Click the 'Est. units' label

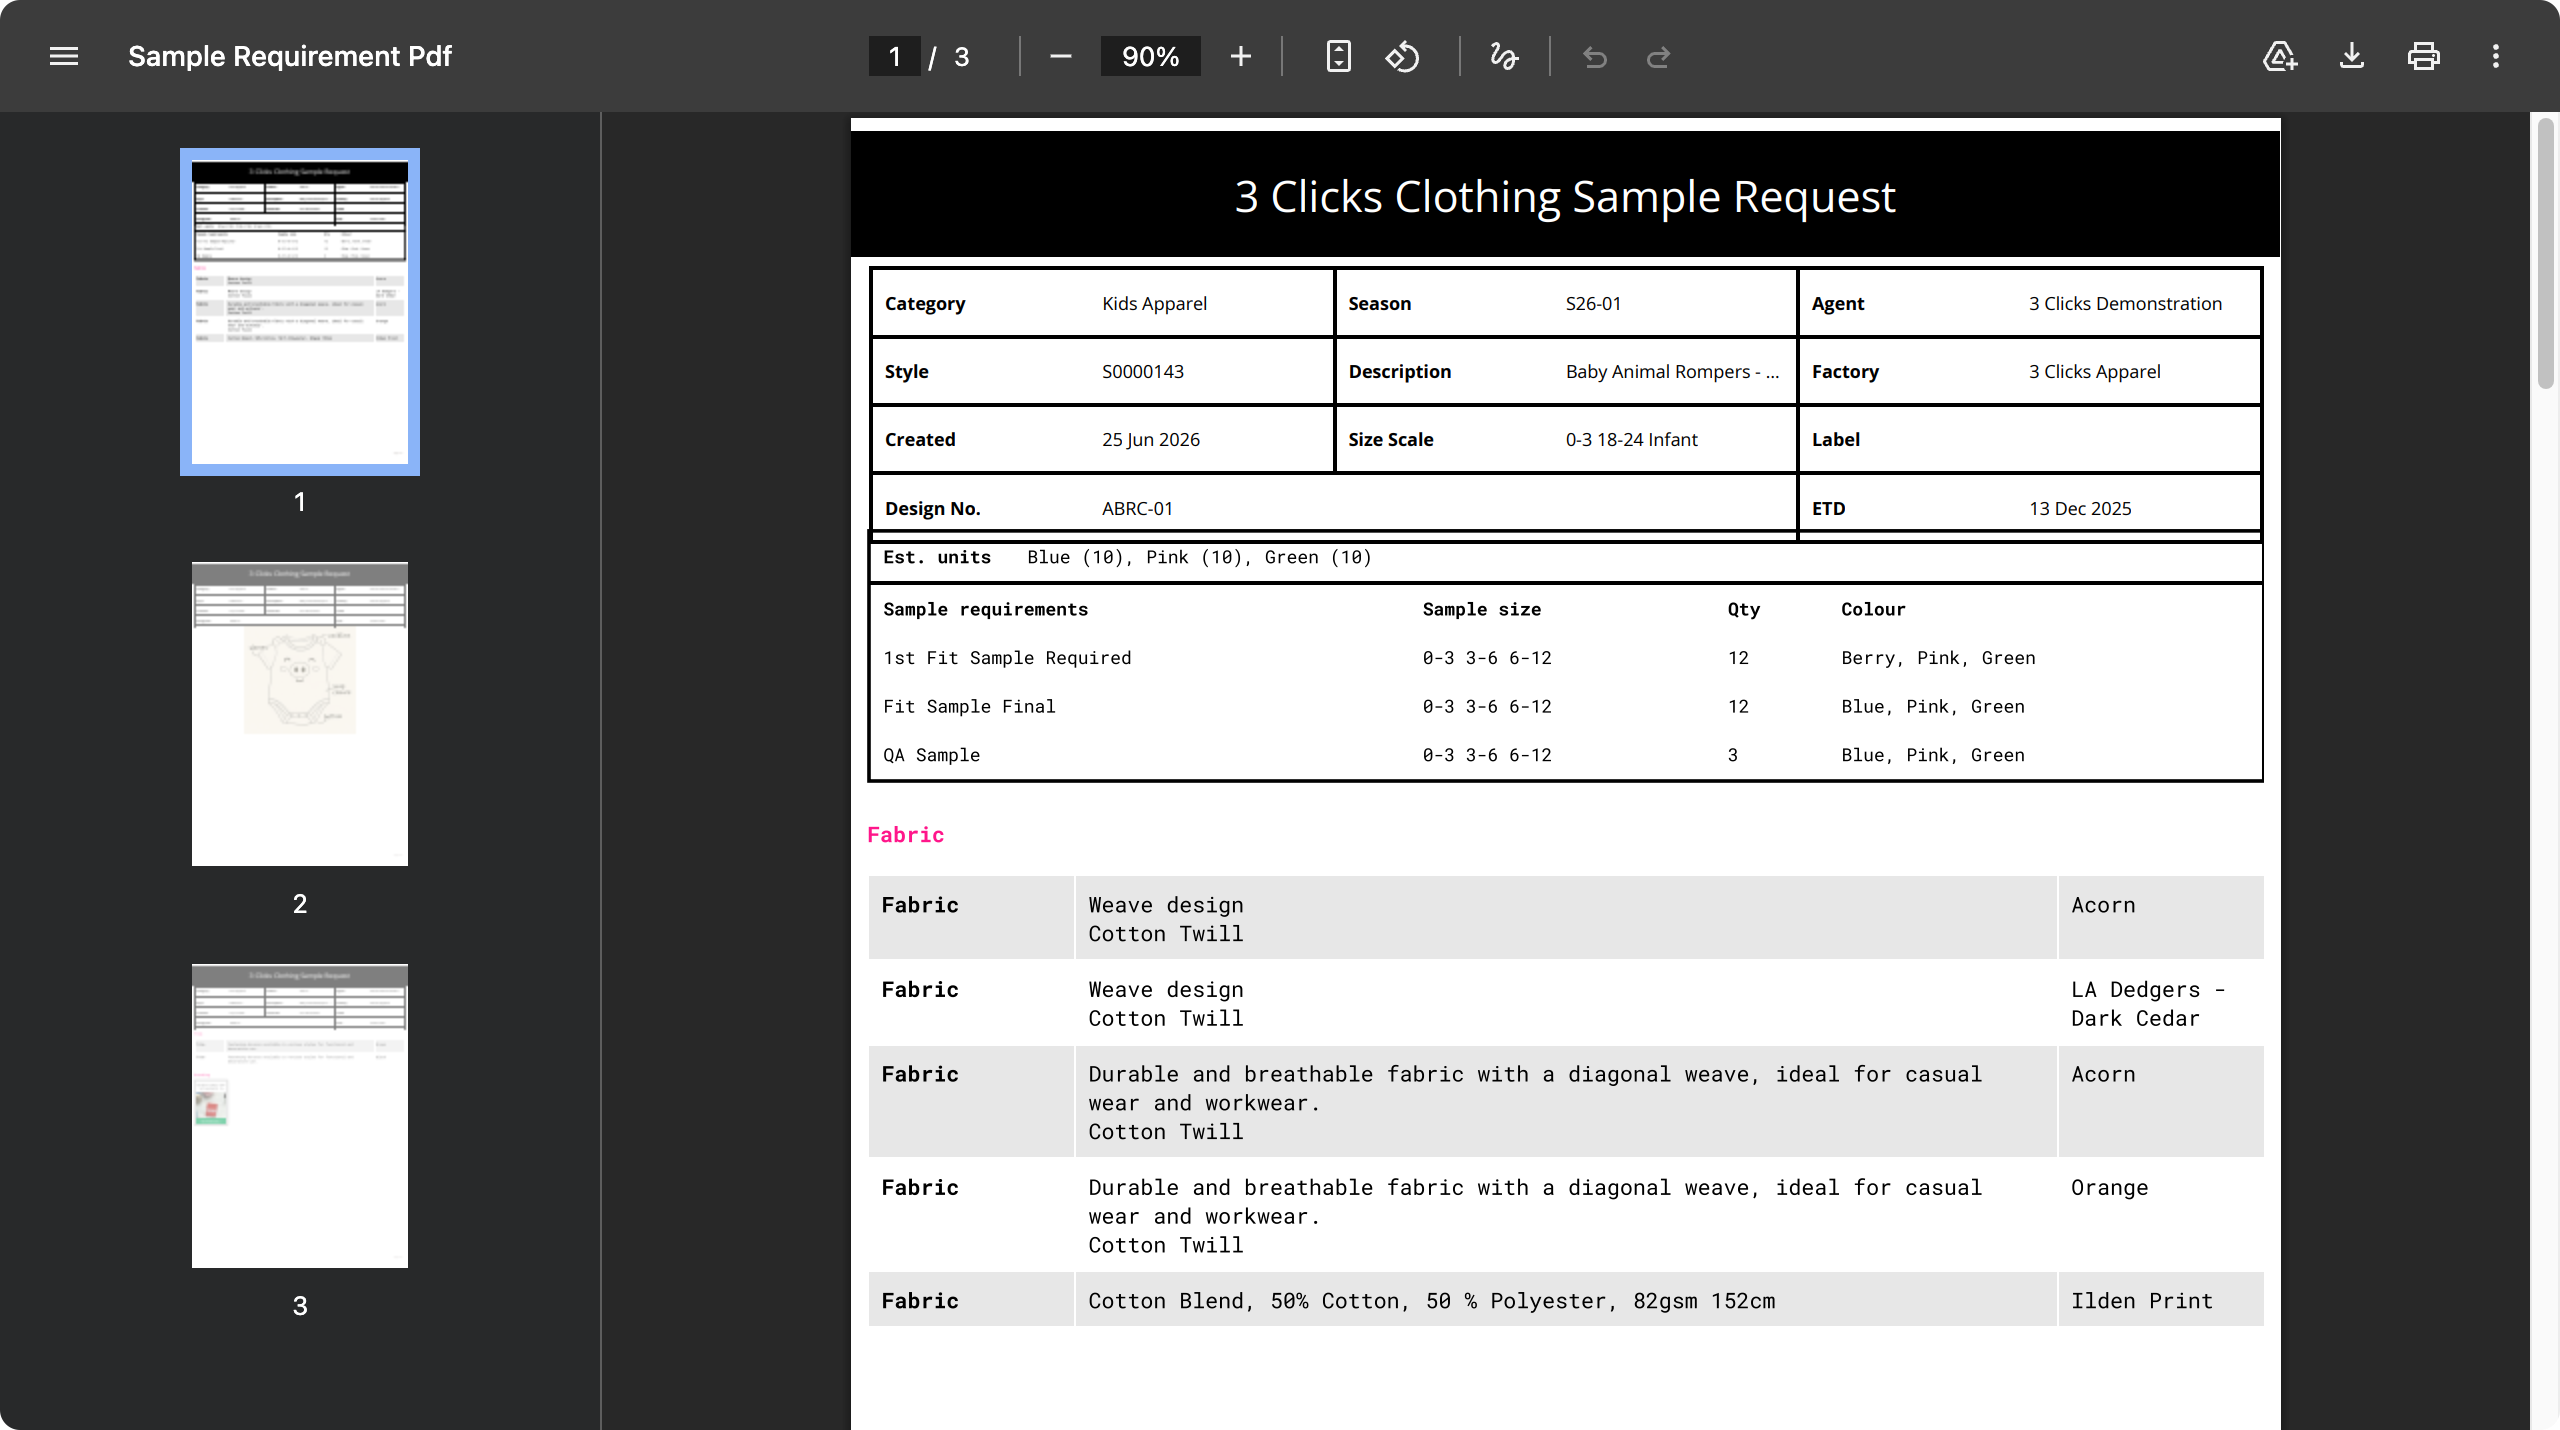pos(937,558)
